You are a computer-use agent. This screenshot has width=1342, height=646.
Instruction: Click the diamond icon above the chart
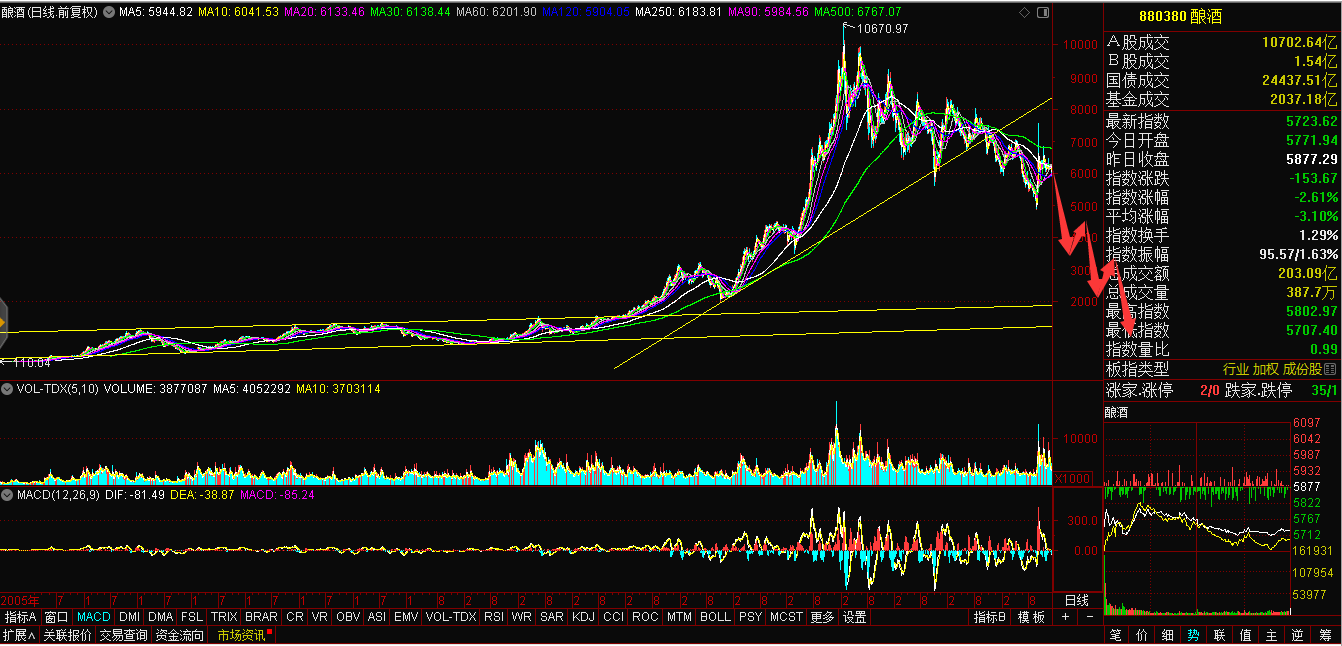coord(1023,12)
